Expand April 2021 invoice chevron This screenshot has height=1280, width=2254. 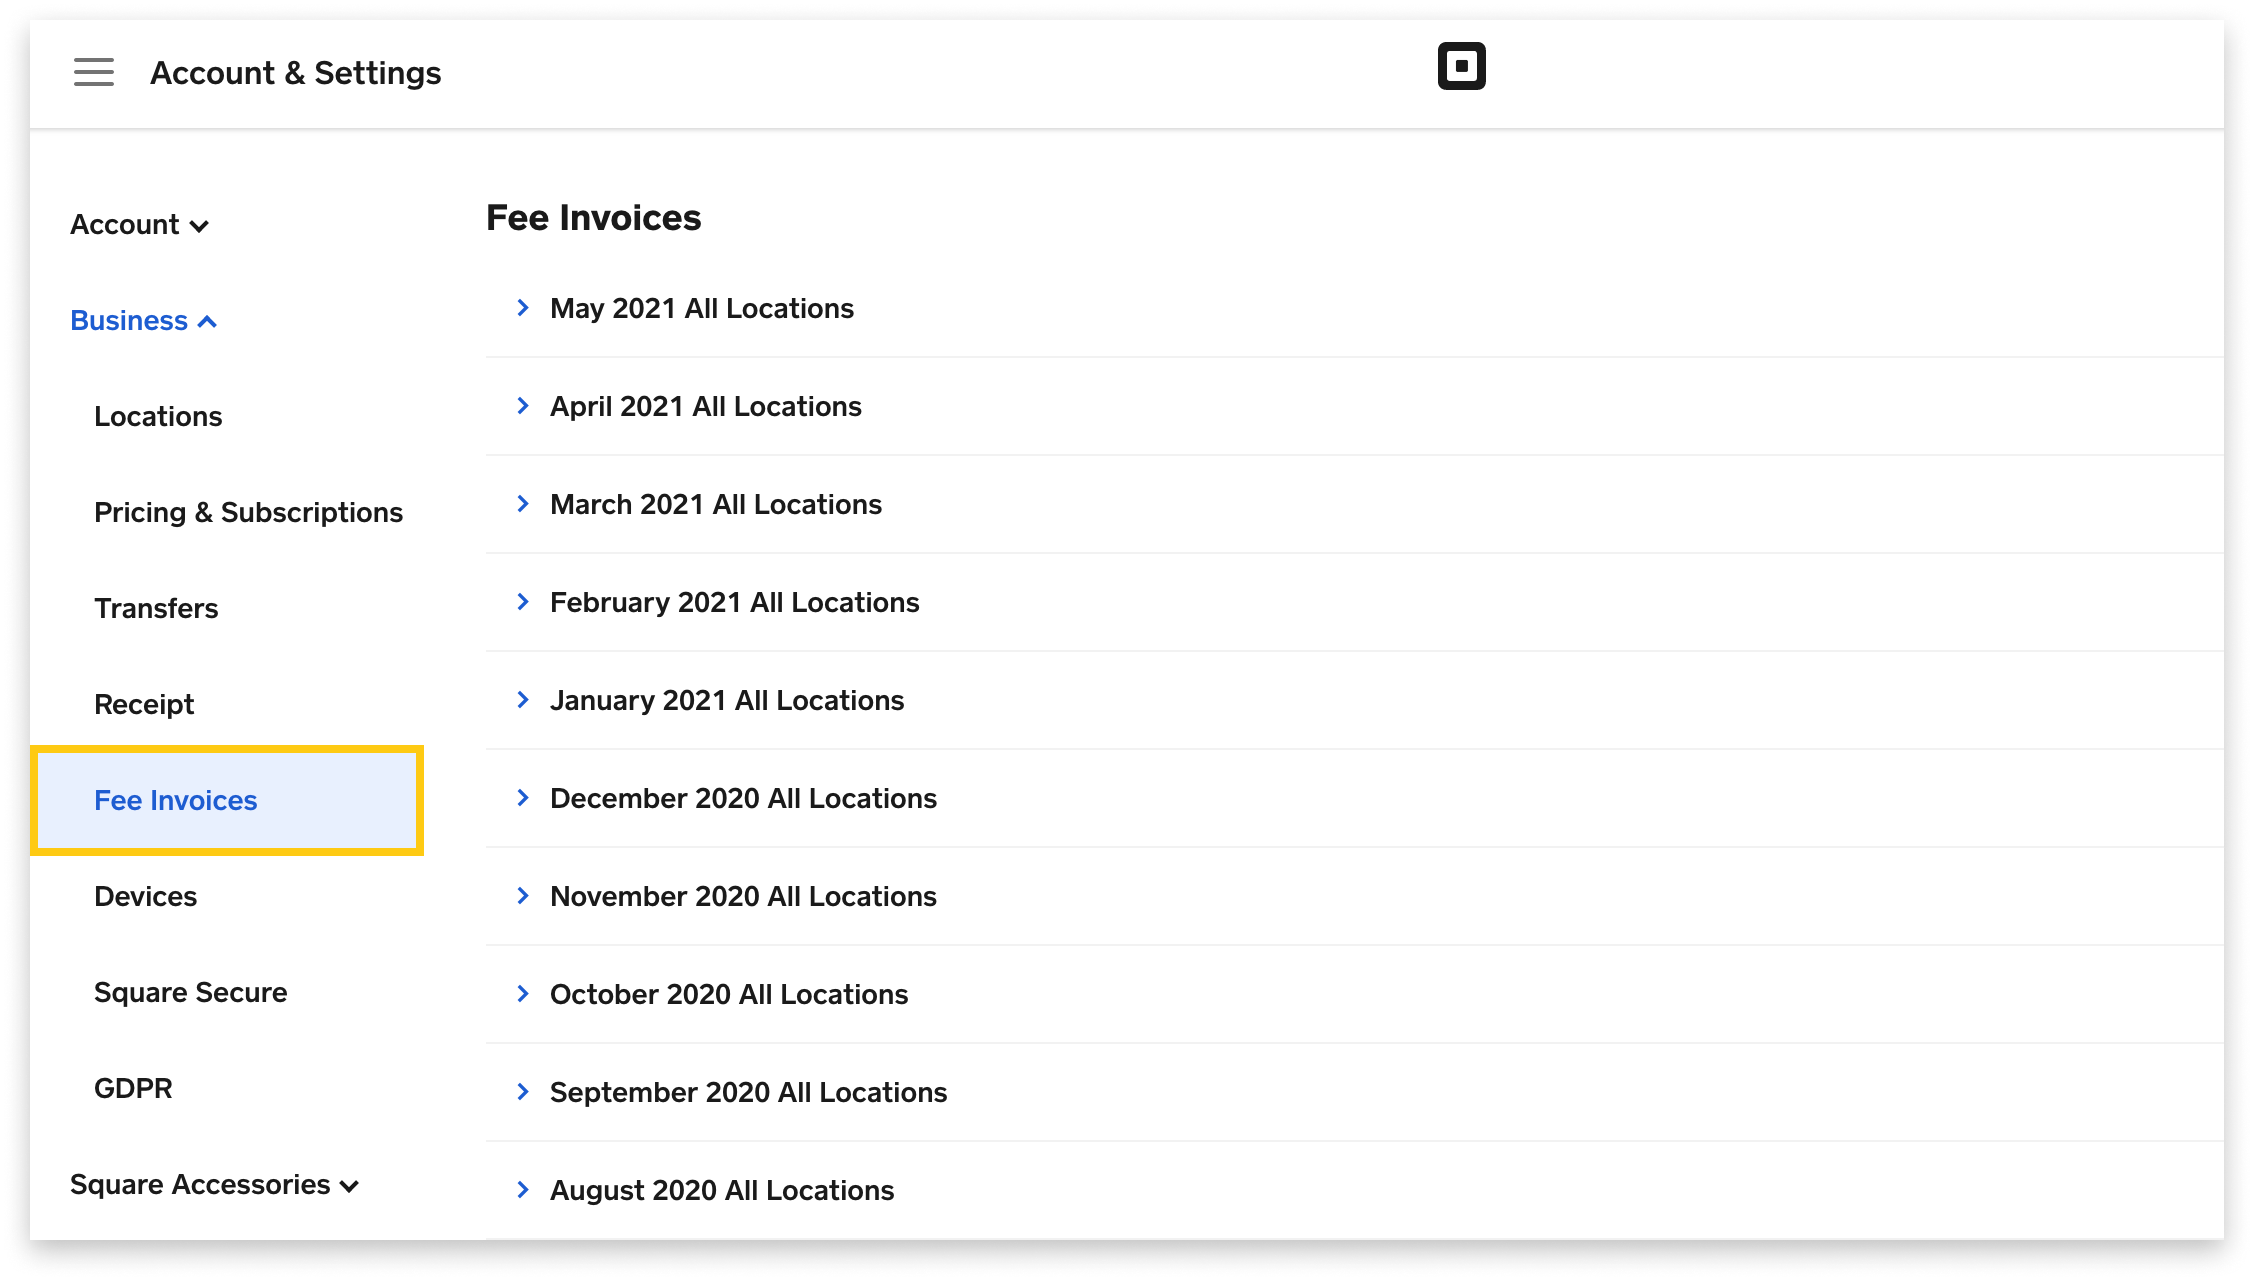pos(522,406)
